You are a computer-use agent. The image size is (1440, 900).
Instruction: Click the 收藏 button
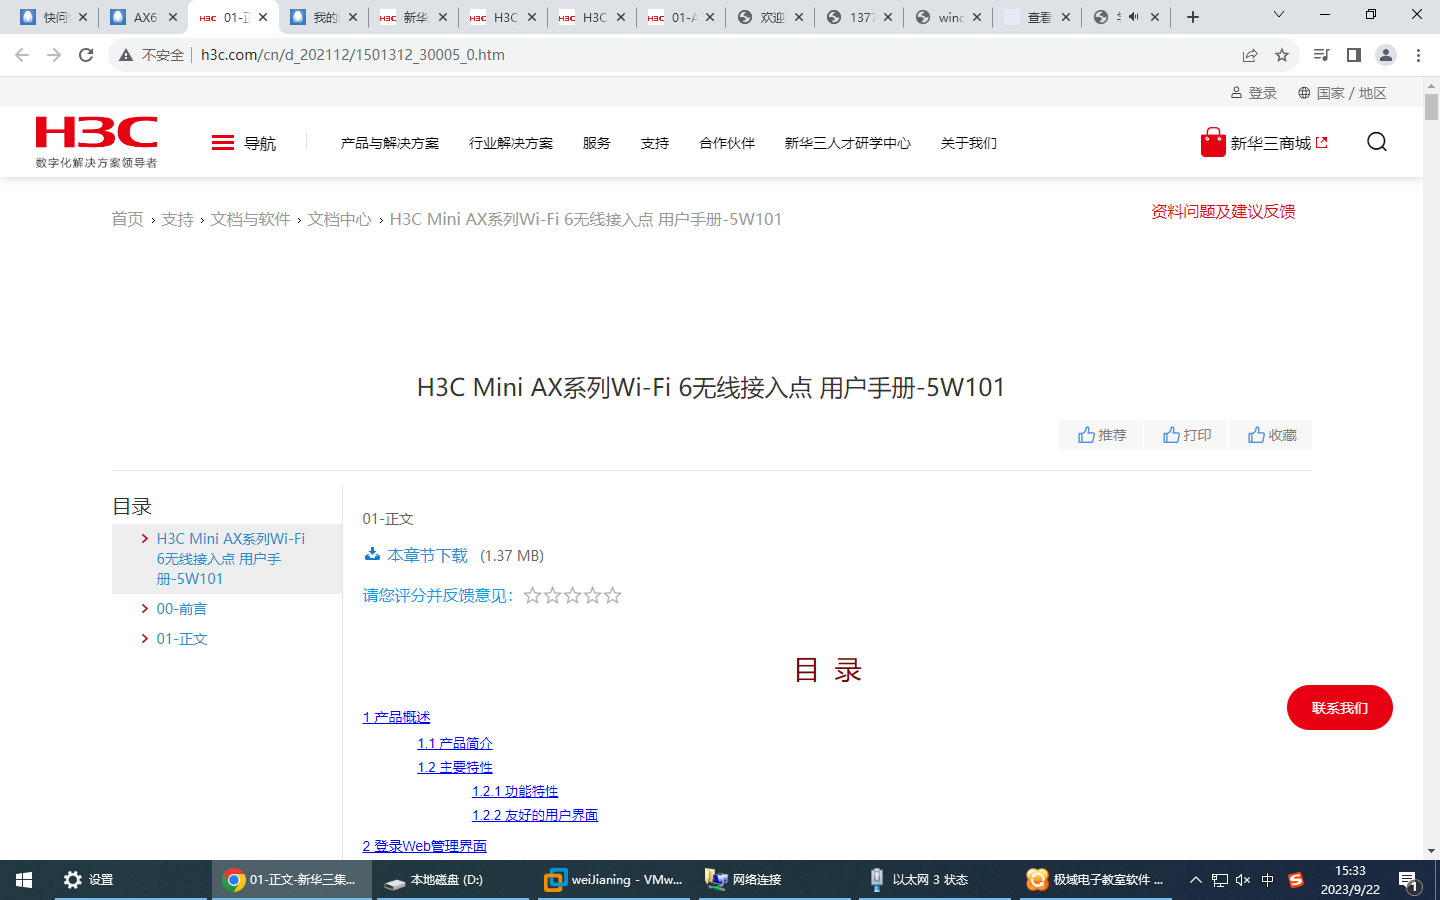1271,435
